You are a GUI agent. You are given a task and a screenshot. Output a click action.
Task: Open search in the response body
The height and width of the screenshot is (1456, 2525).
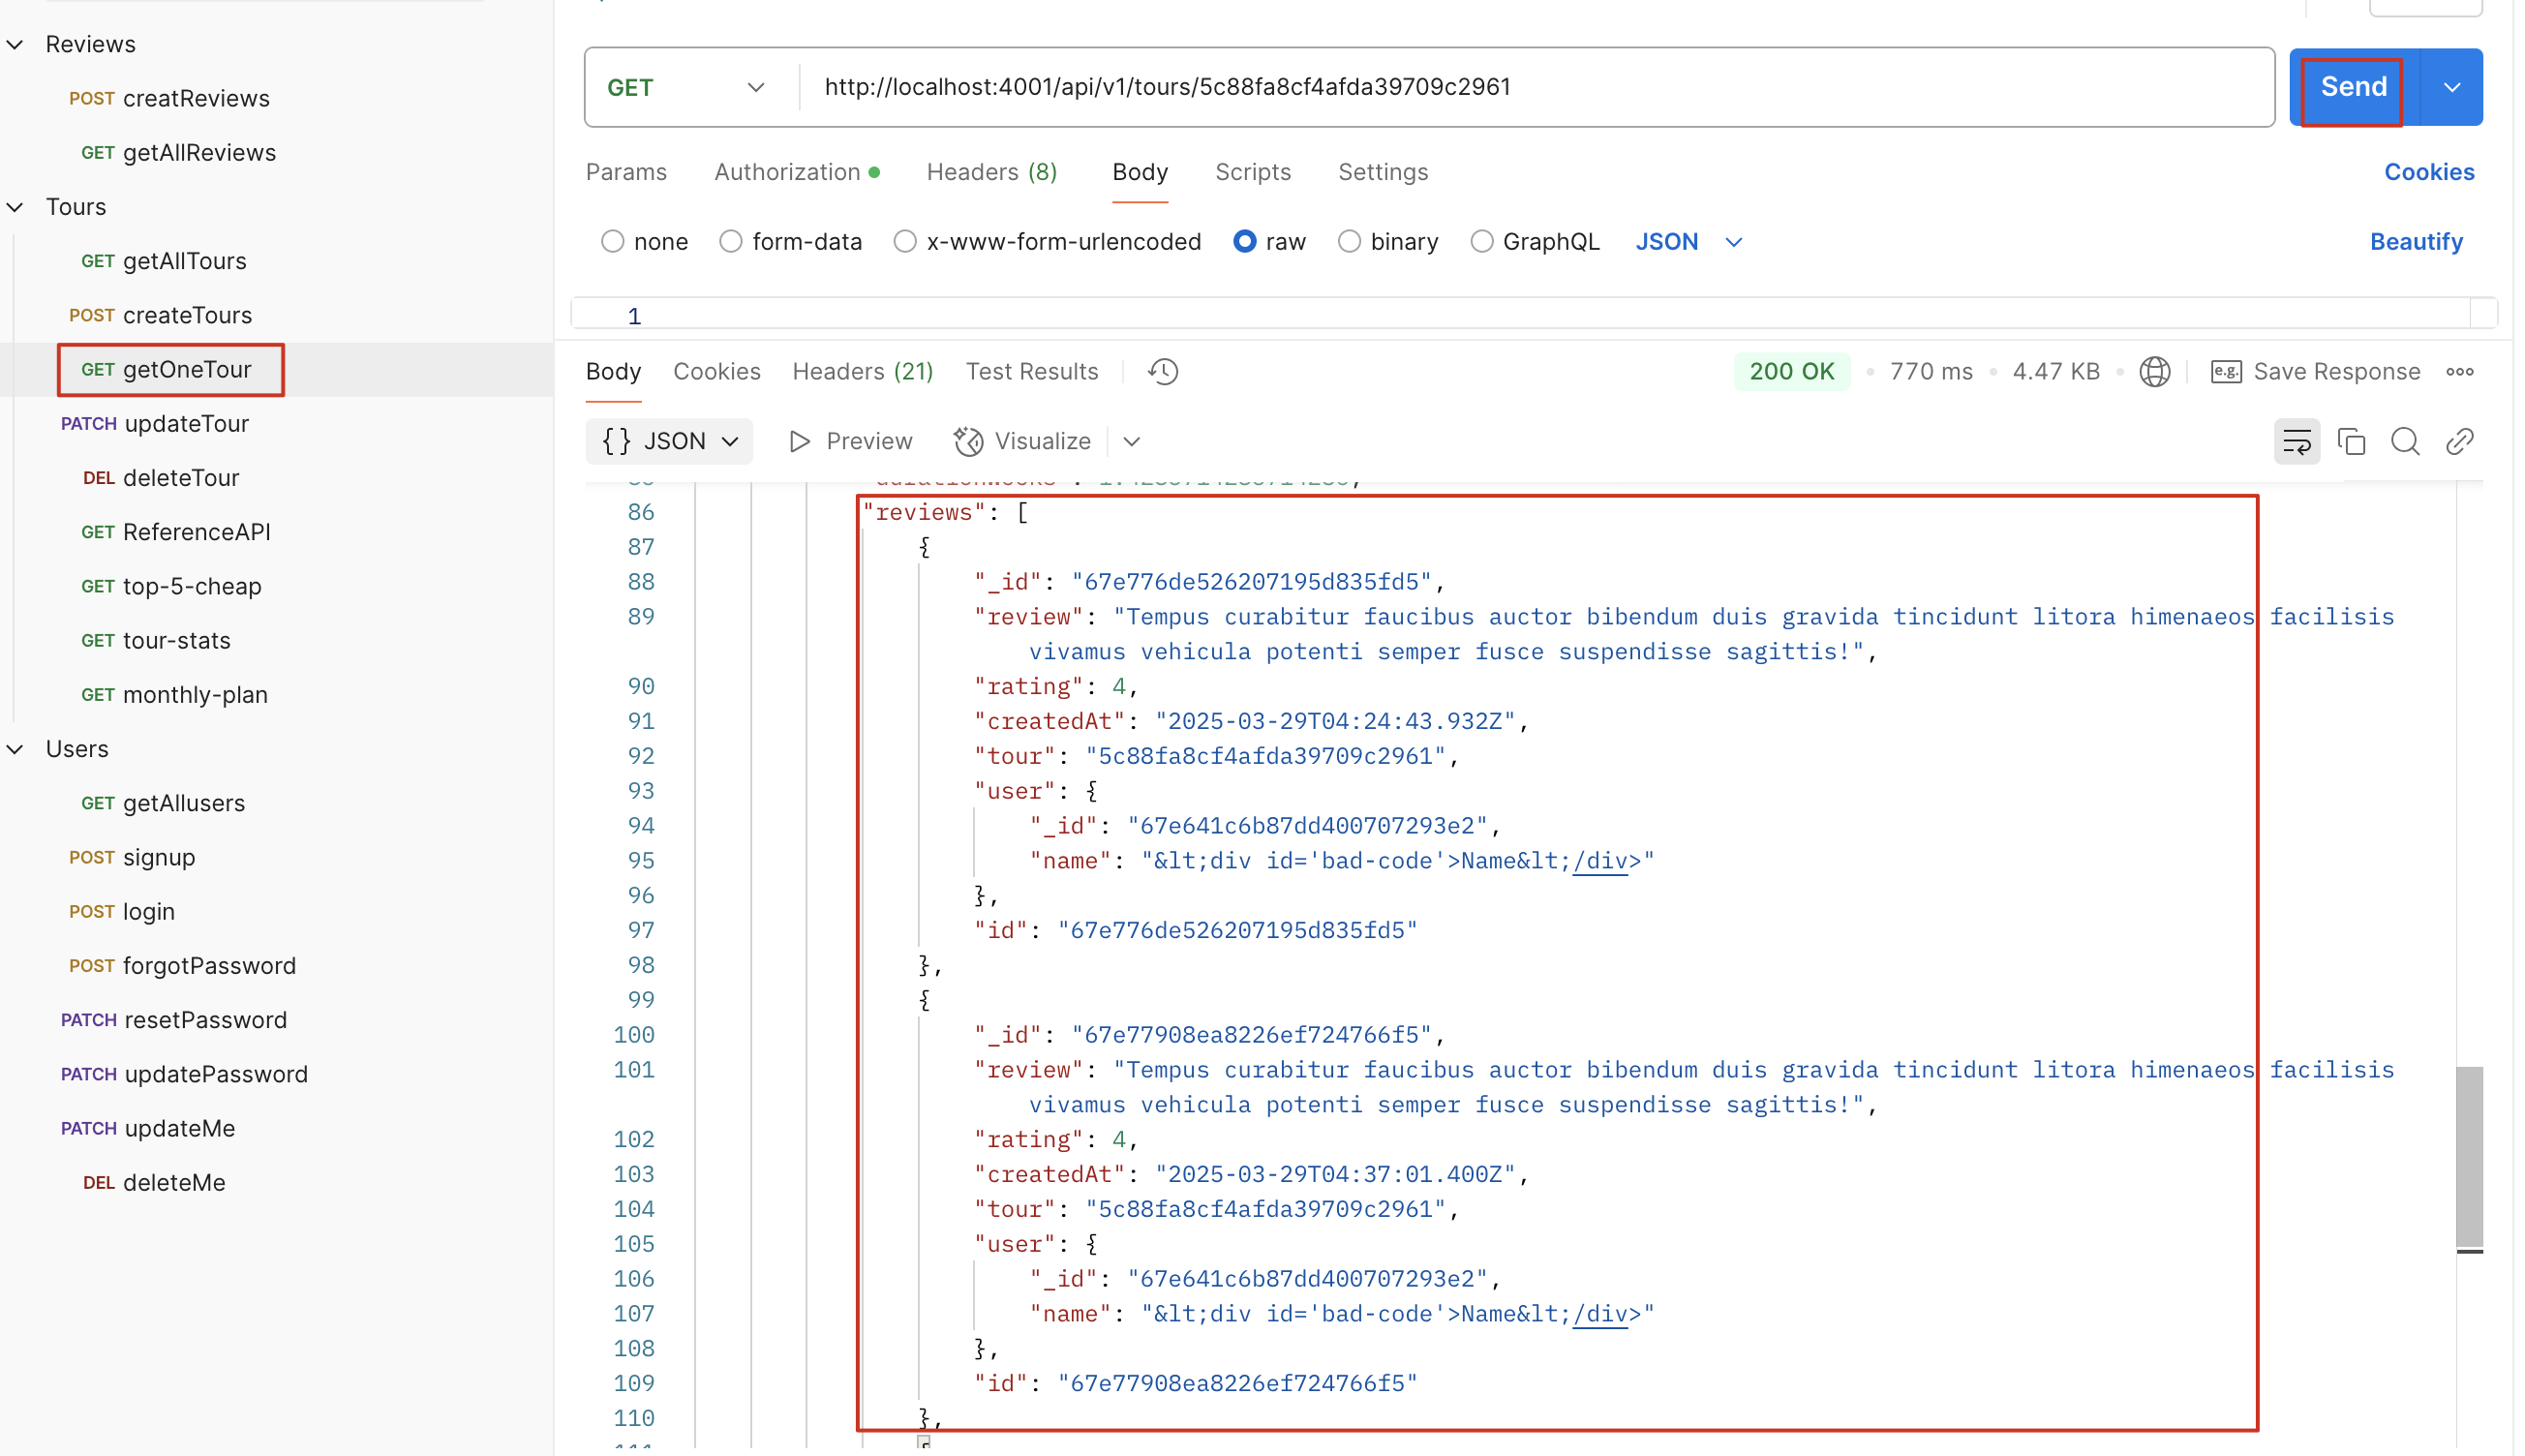coord(2404,441)
